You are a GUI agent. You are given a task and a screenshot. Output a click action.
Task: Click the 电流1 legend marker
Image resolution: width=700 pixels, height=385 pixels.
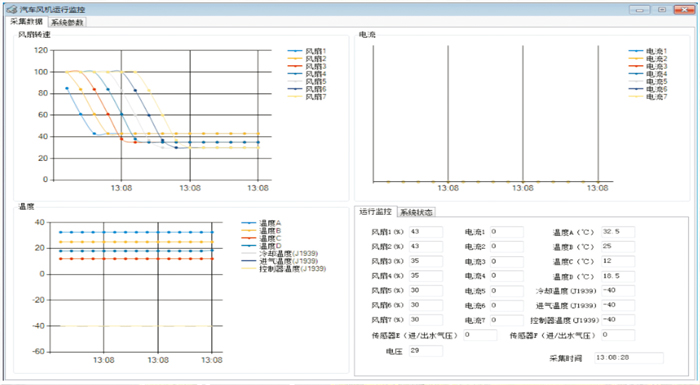(636, 51)
